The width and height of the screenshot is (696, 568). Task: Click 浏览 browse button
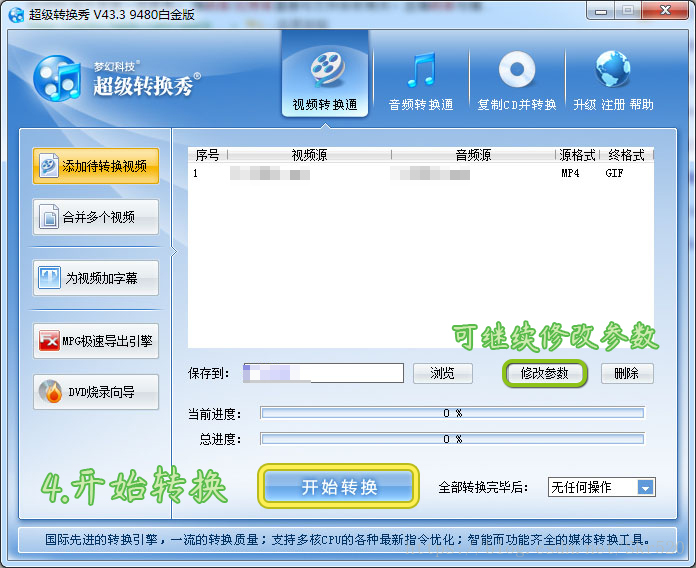point(443,373)
